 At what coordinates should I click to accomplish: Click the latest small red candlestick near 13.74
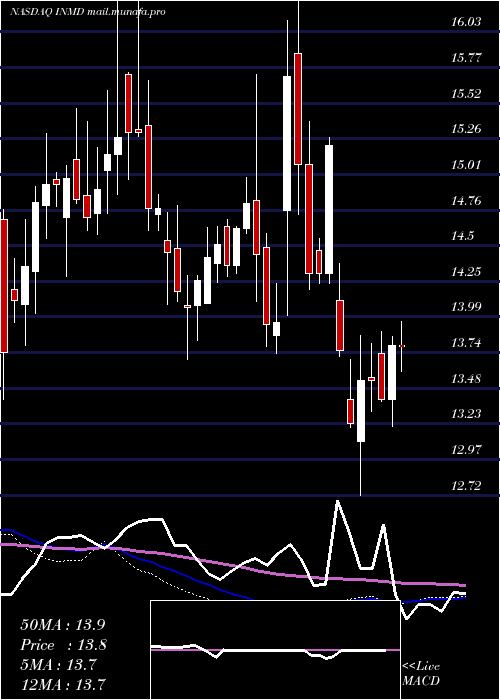click(402, 346)
